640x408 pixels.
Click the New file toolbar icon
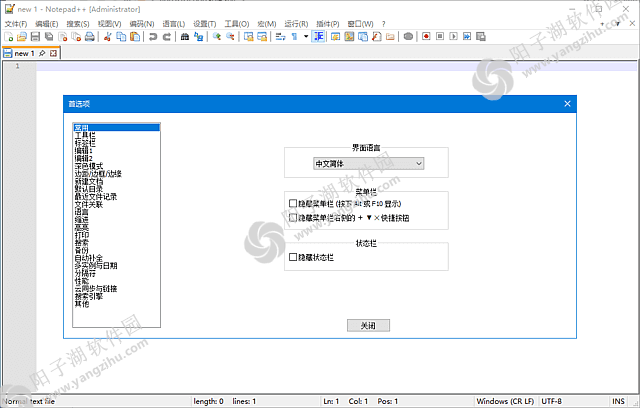pos(9,37)
